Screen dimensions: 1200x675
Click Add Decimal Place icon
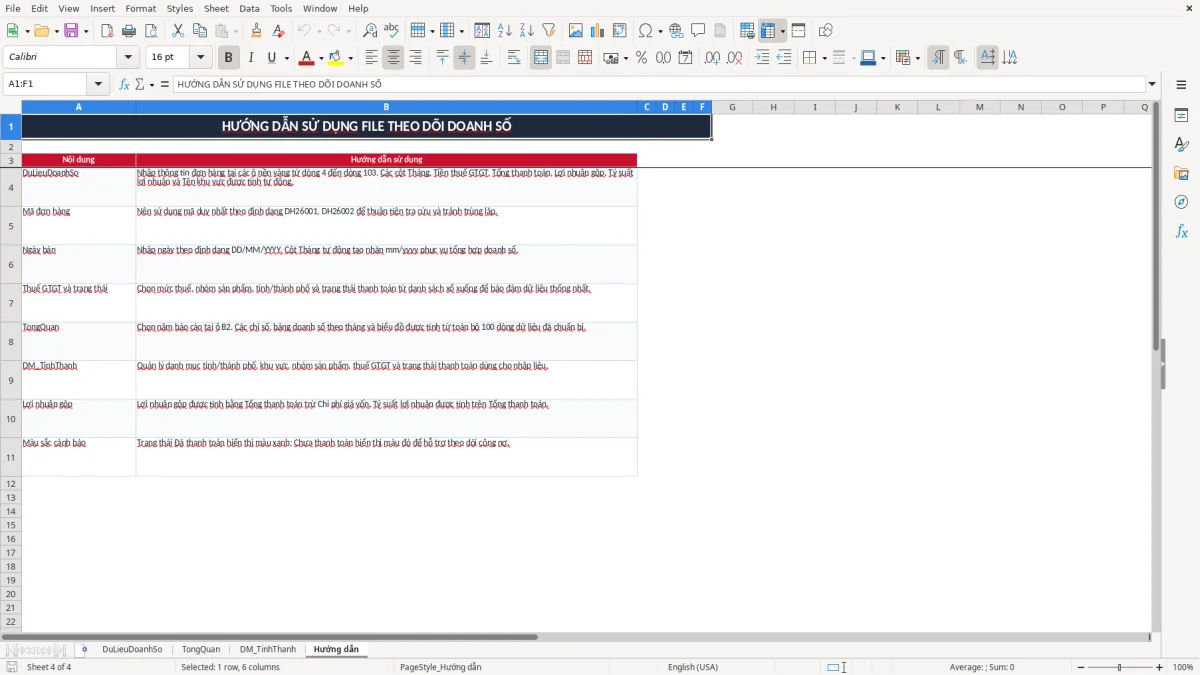click(x=713, y=58)
